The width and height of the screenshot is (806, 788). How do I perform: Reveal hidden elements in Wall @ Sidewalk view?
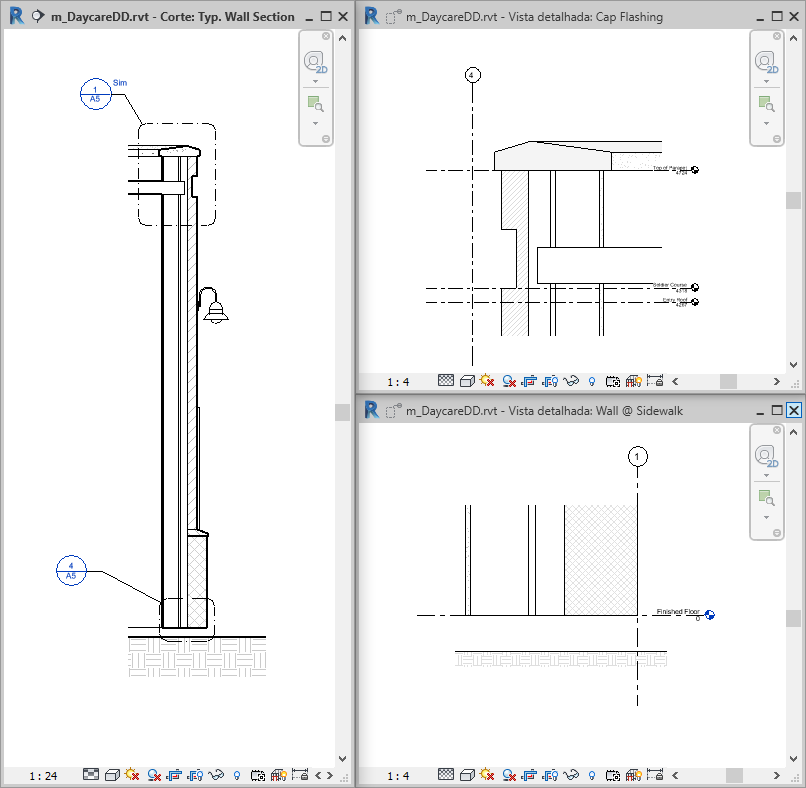(592, 775)
